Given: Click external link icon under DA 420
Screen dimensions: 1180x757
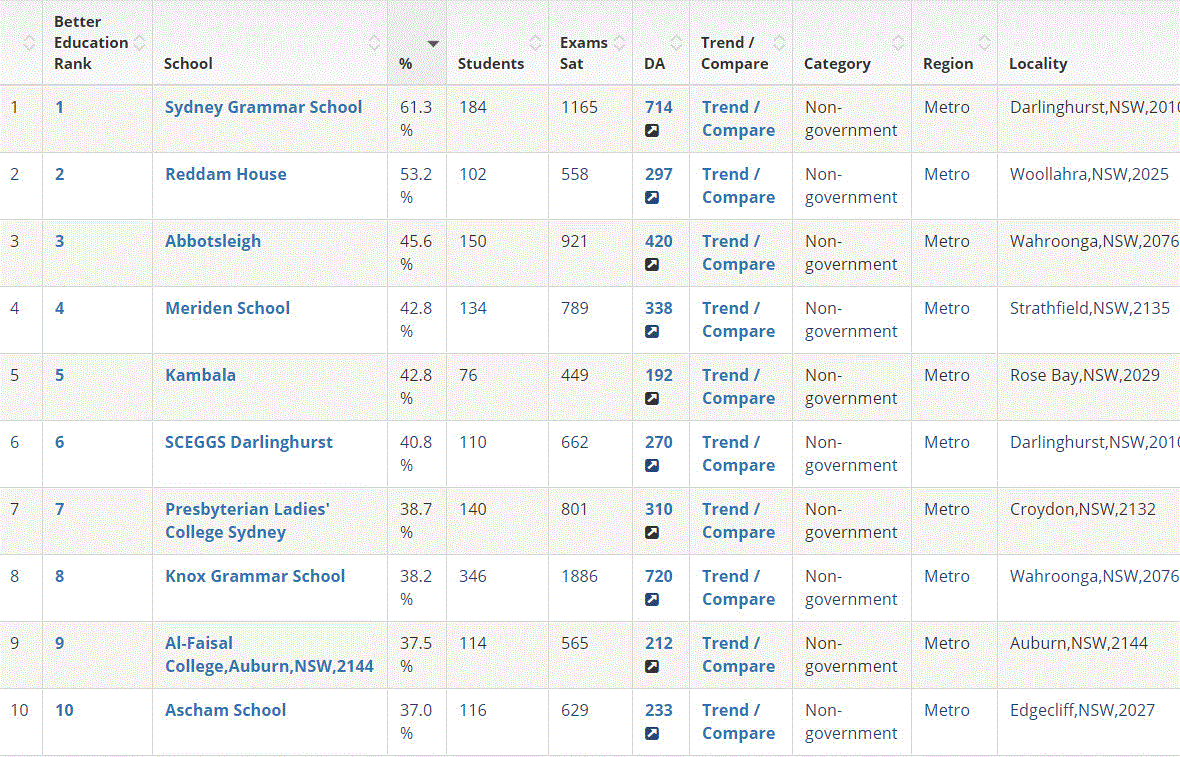Looking at the screenshot, I should 652,265.
